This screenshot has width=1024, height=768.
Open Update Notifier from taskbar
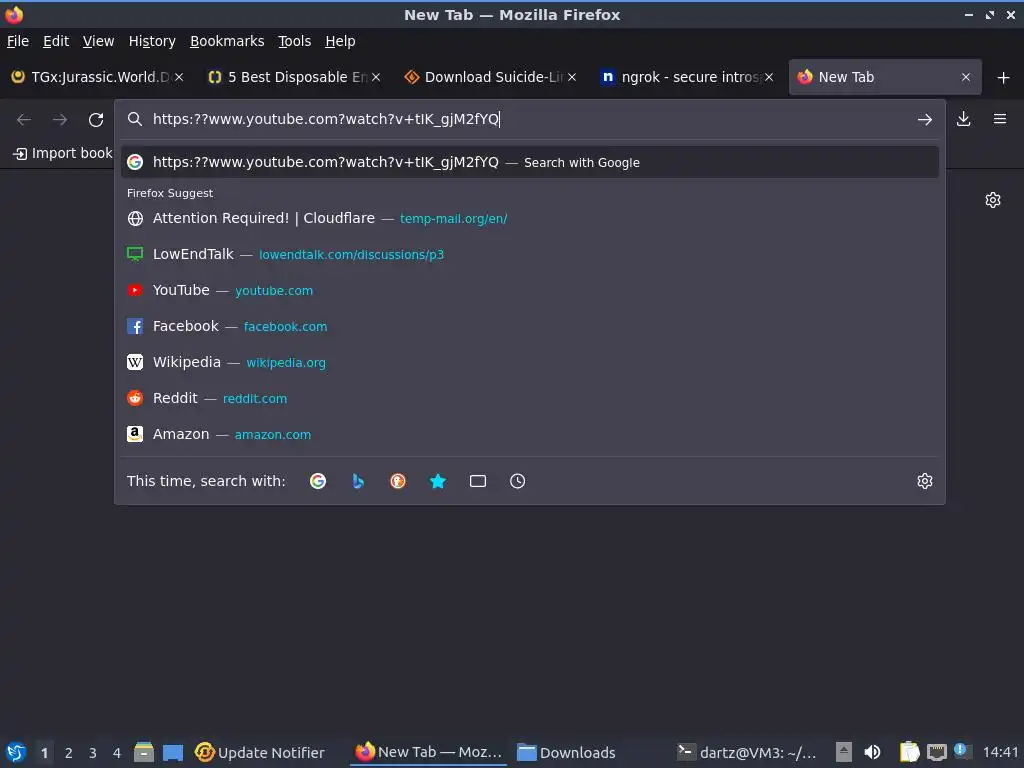(260, 752)
